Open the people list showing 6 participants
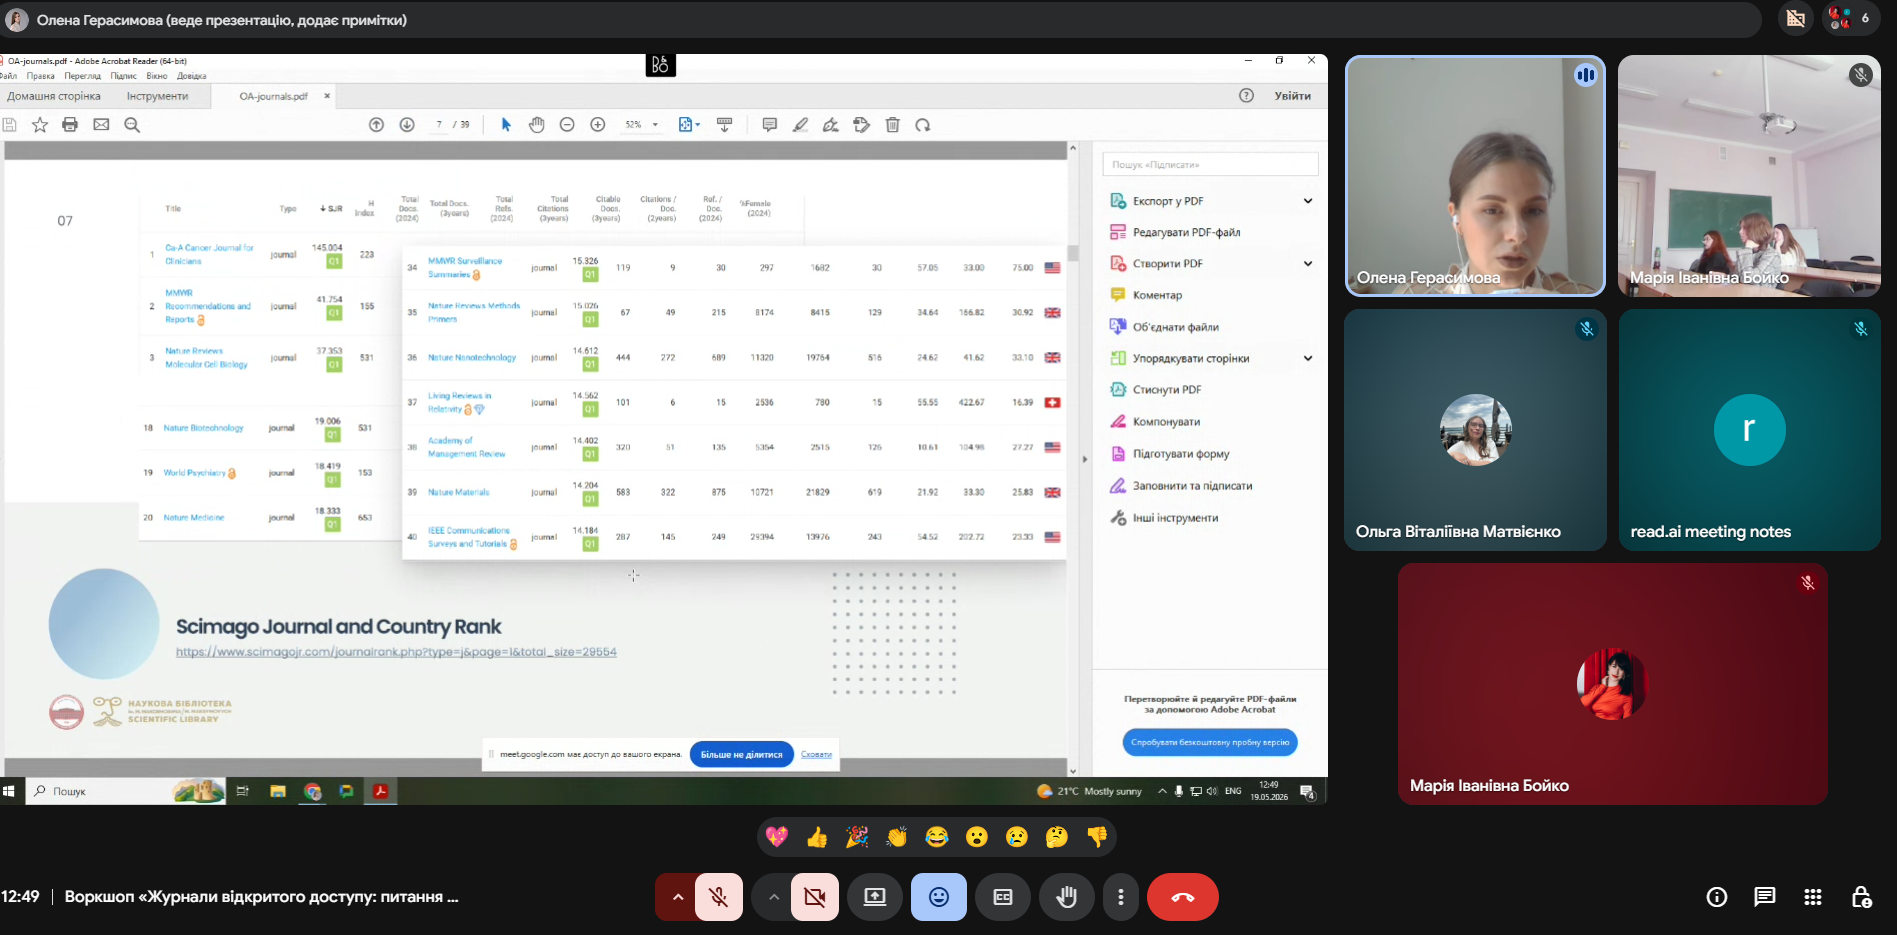 (x=1850, y=18)
